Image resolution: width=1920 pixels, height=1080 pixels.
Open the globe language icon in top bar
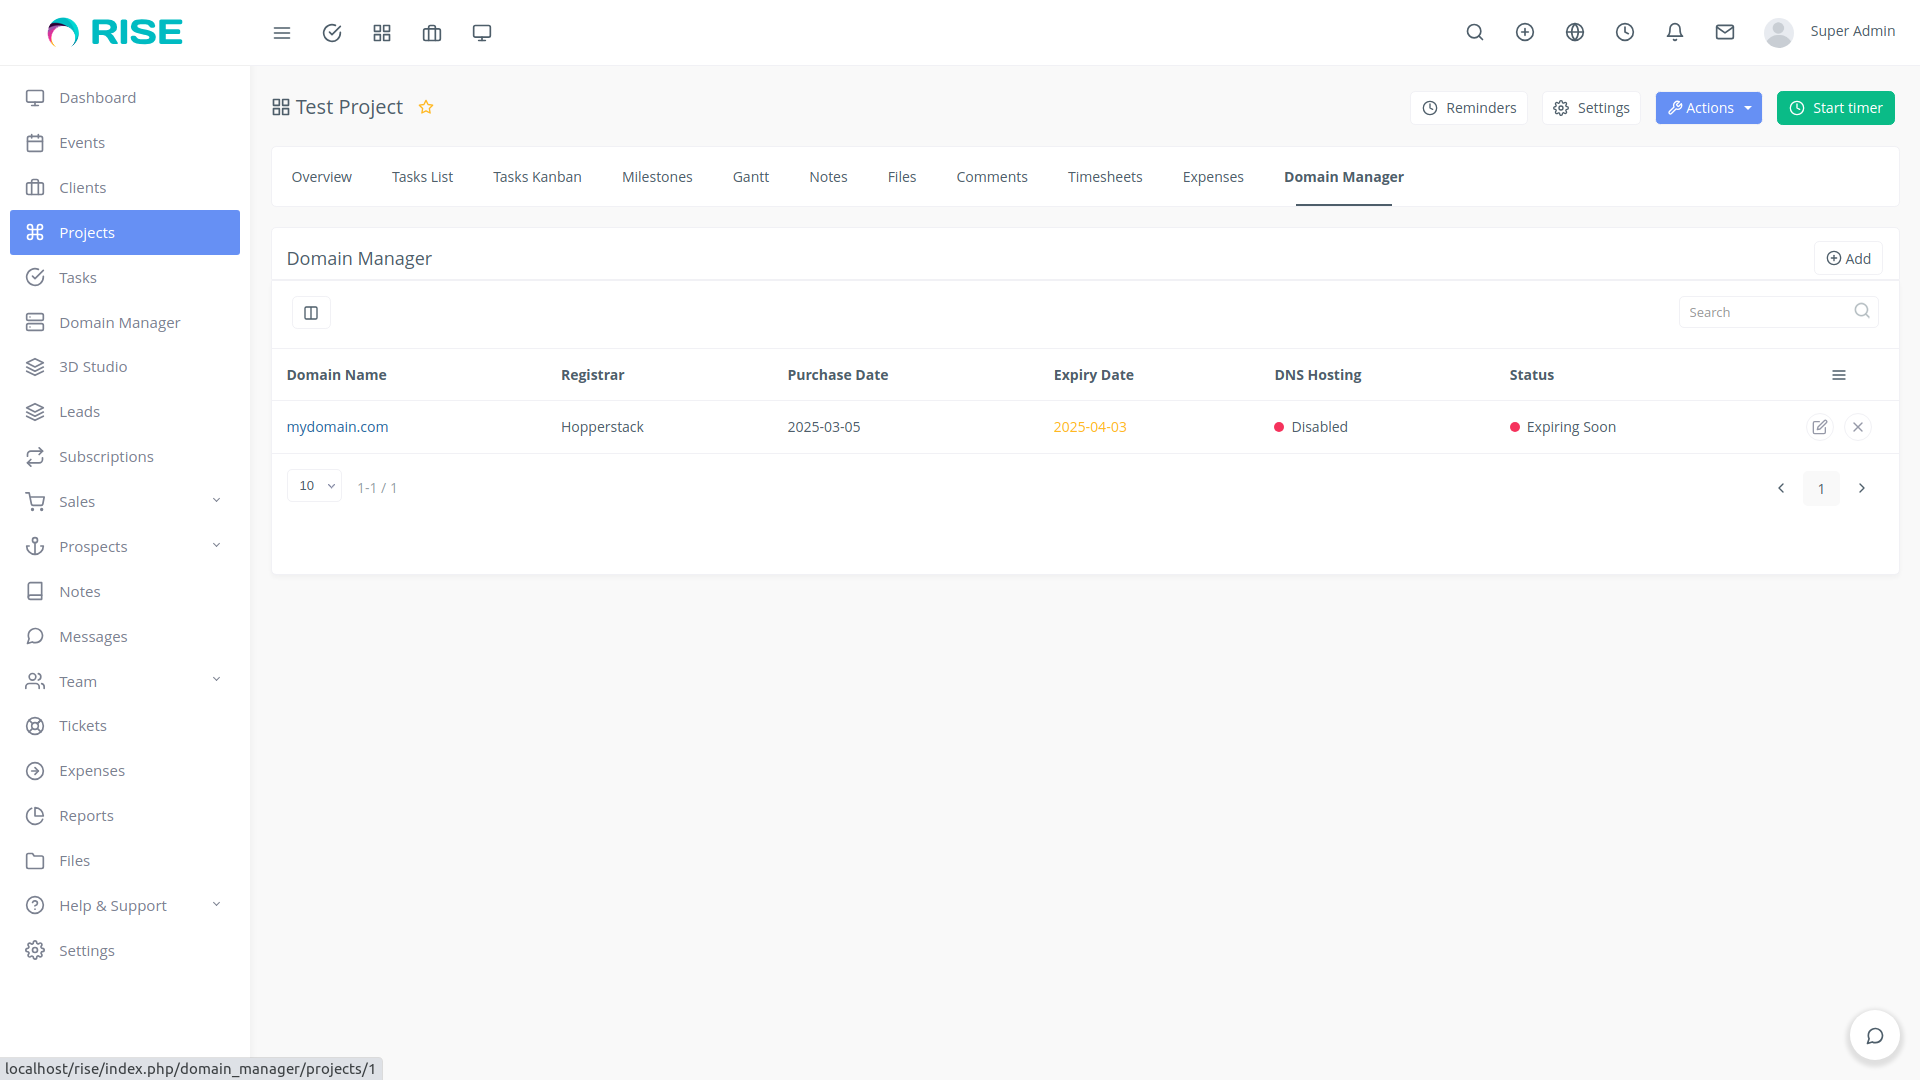click(1574, 32)
